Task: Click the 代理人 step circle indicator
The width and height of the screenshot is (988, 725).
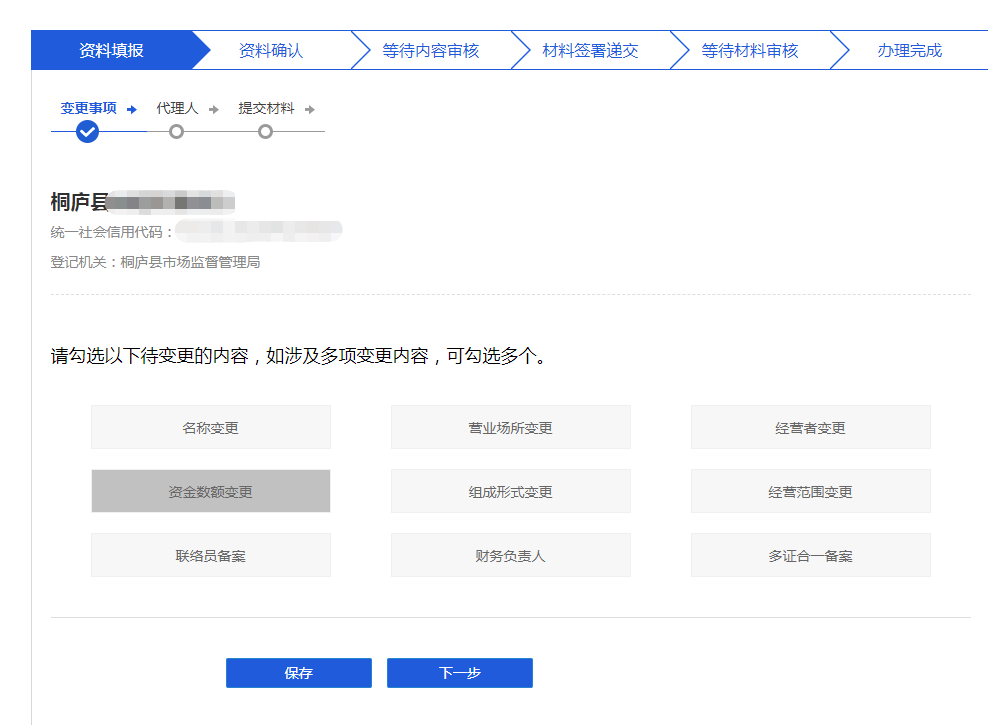Action: (177, 130)
